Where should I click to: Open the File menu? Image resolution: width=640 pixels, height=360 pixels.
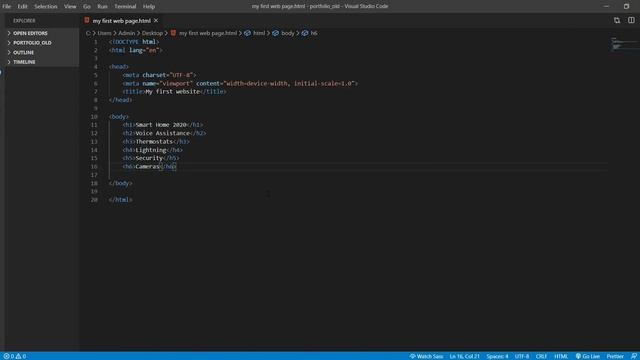tap(7, 7)
